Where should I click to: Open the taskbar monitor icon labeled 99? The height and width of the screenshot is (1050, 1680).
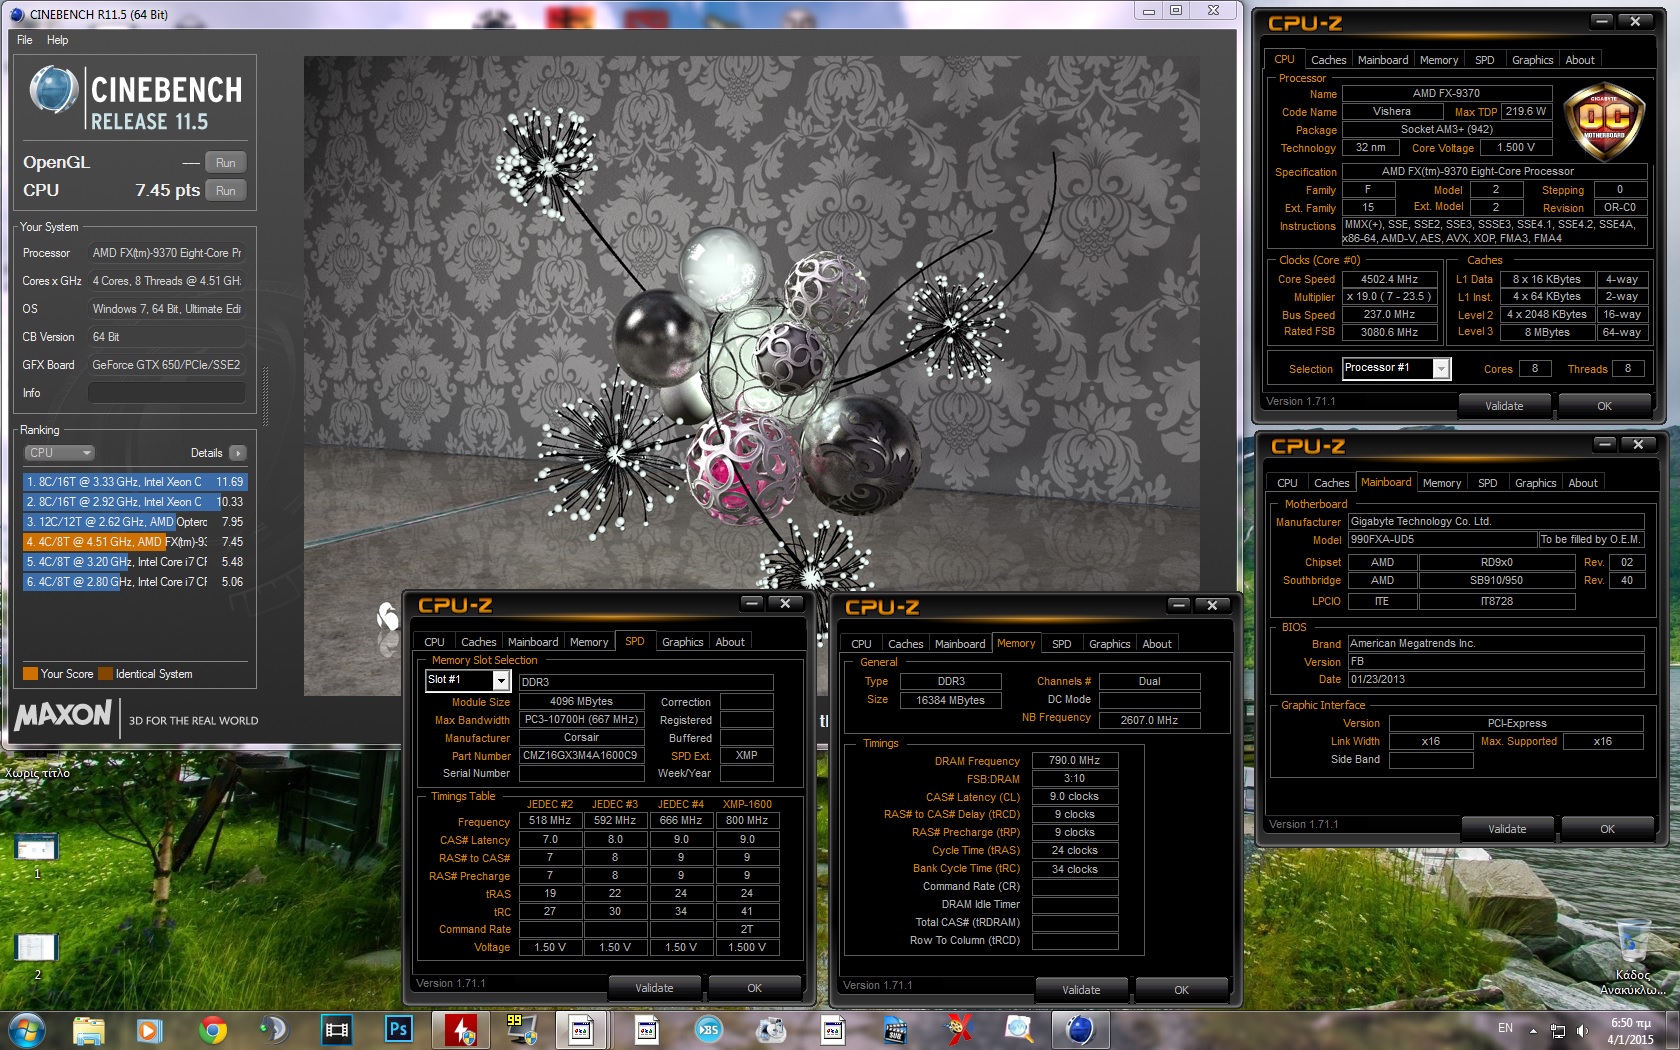coord(521,1030)
